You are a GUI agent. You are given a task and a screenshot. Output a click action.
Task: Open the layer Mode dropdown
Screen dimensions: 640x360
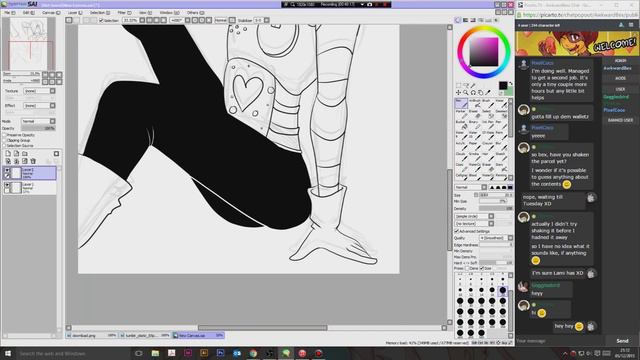(x=38, y=121)
